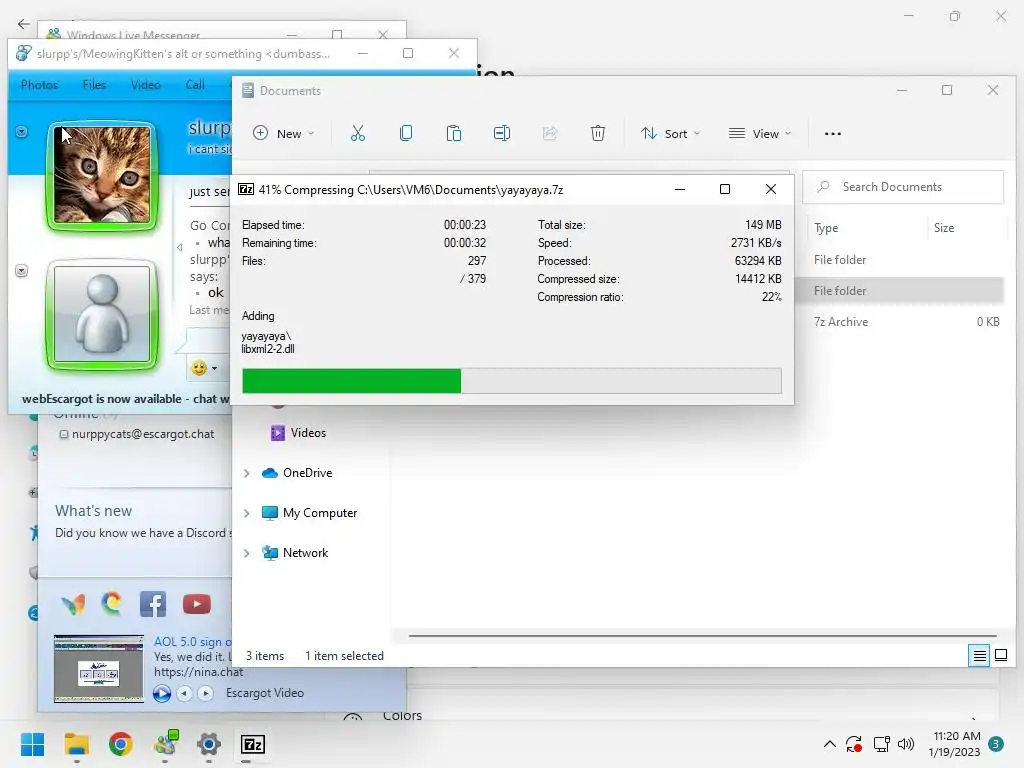Go to next Escargot Video item
This screenshot has height=768, width=1024.
point(206,693)
